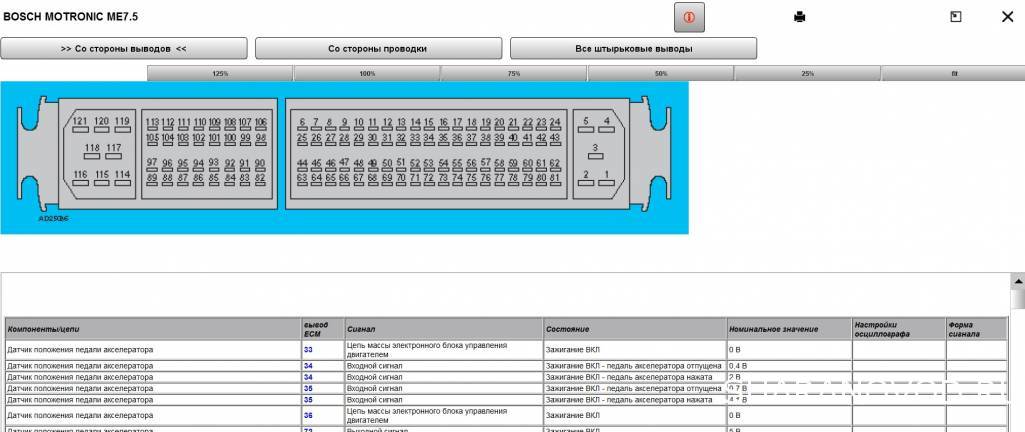This screenshot has height=432, width=1025.
Task: Set zoom level to 100%
Action: (367, 74)
